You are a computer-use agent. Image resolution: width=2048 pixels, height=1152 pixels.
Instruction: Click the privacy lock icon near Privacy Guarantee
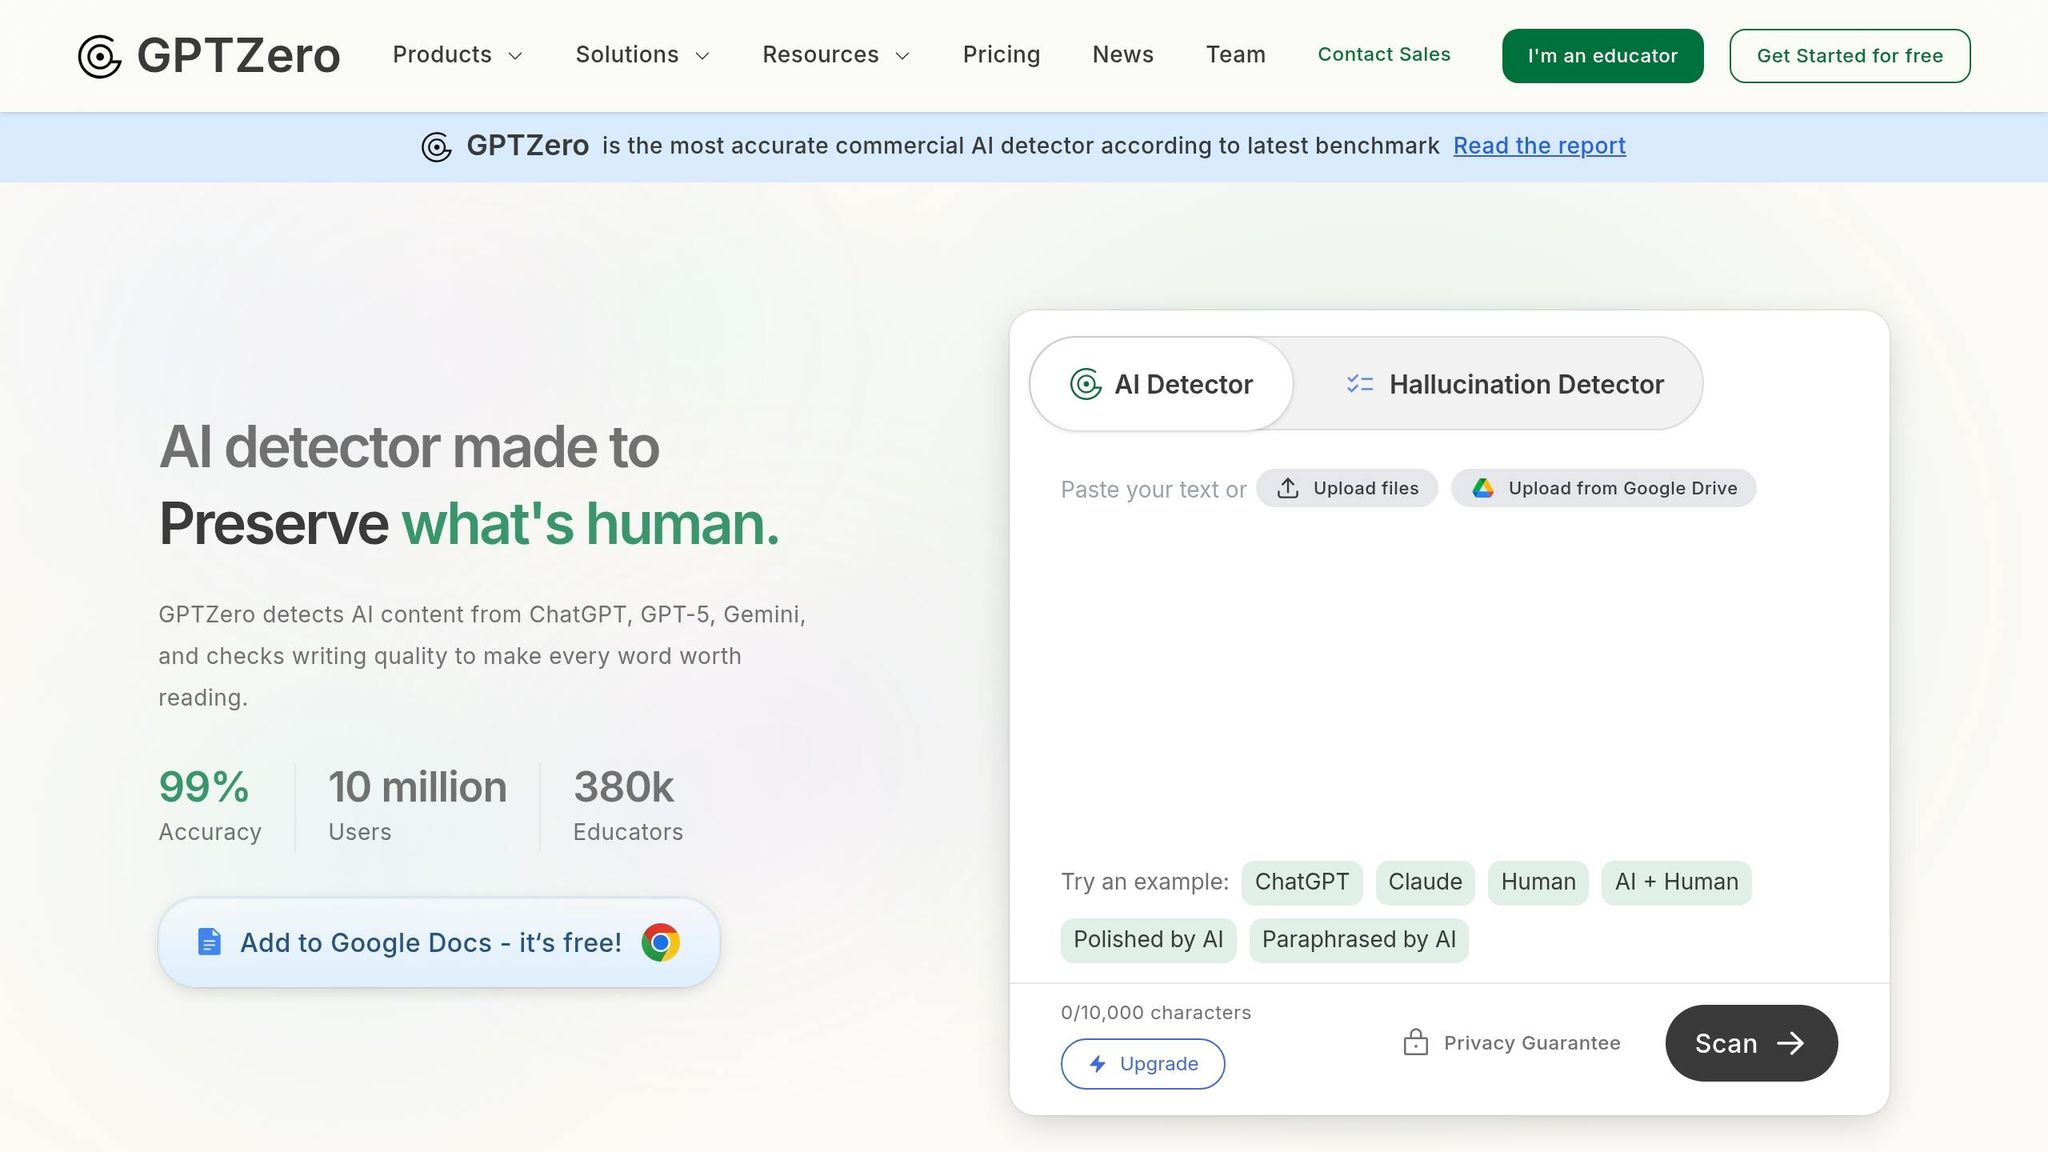click(1415, 1042)
